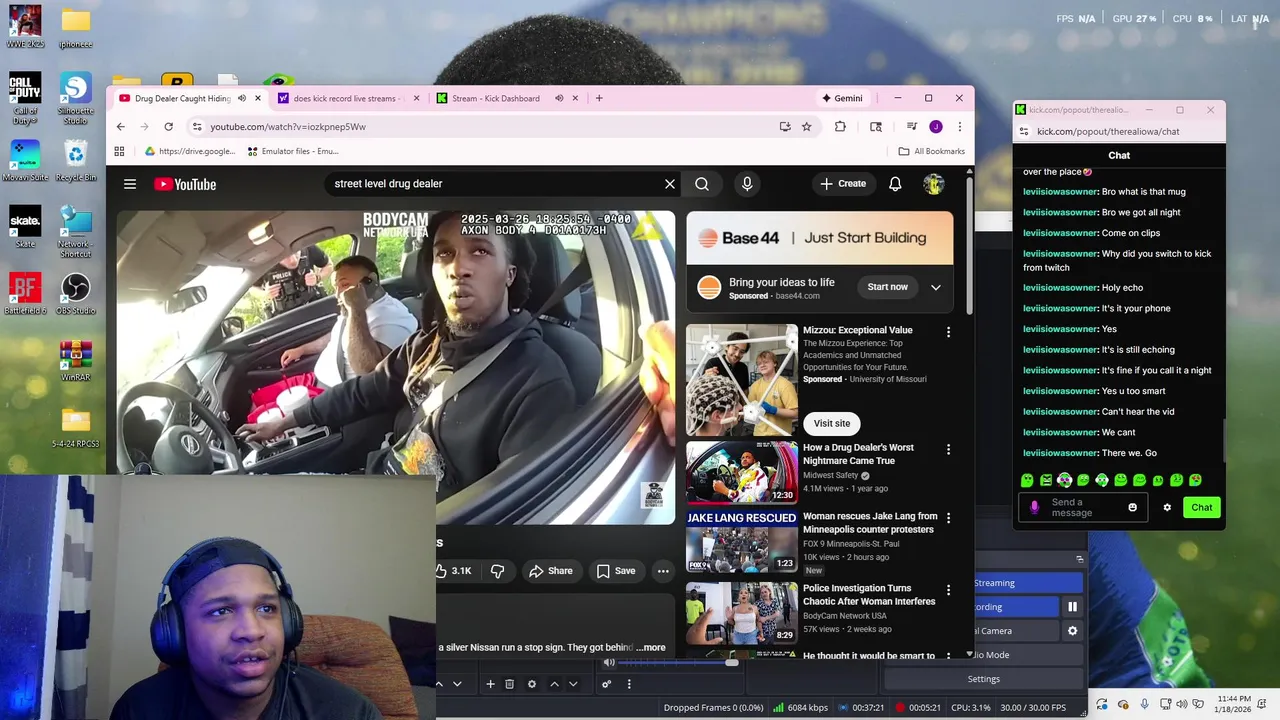The width and height of the screenshot is (1280, 720).
Task: Click the Gemini button in Chrome
Action: click(x=842, y=98)
